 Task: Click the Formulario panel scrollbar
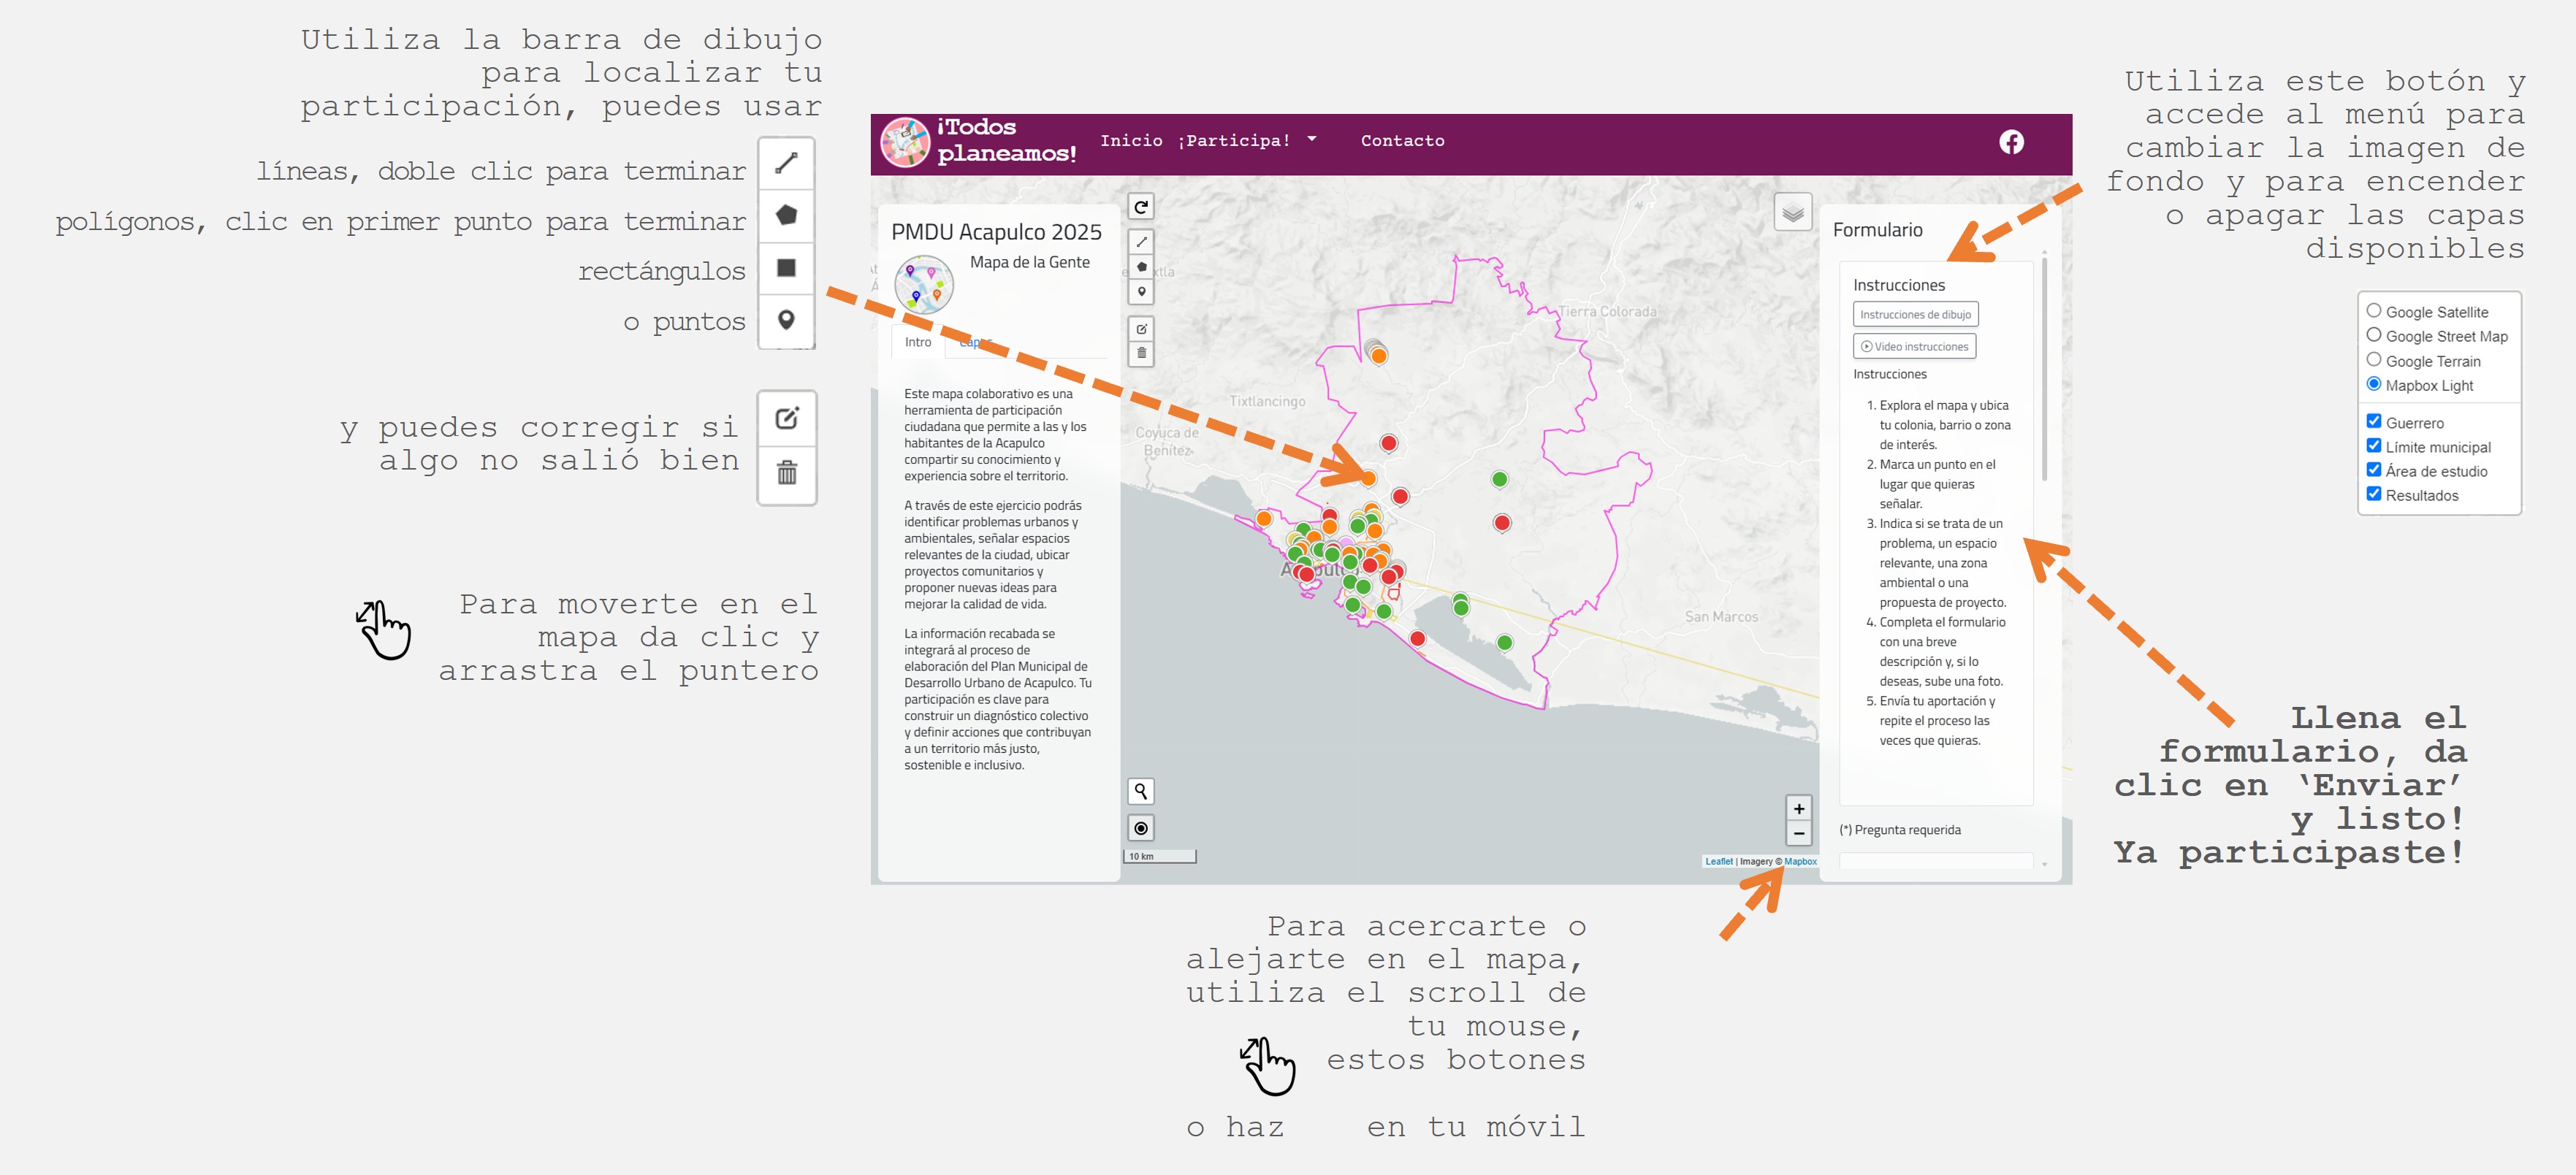tap(2044, 370)
